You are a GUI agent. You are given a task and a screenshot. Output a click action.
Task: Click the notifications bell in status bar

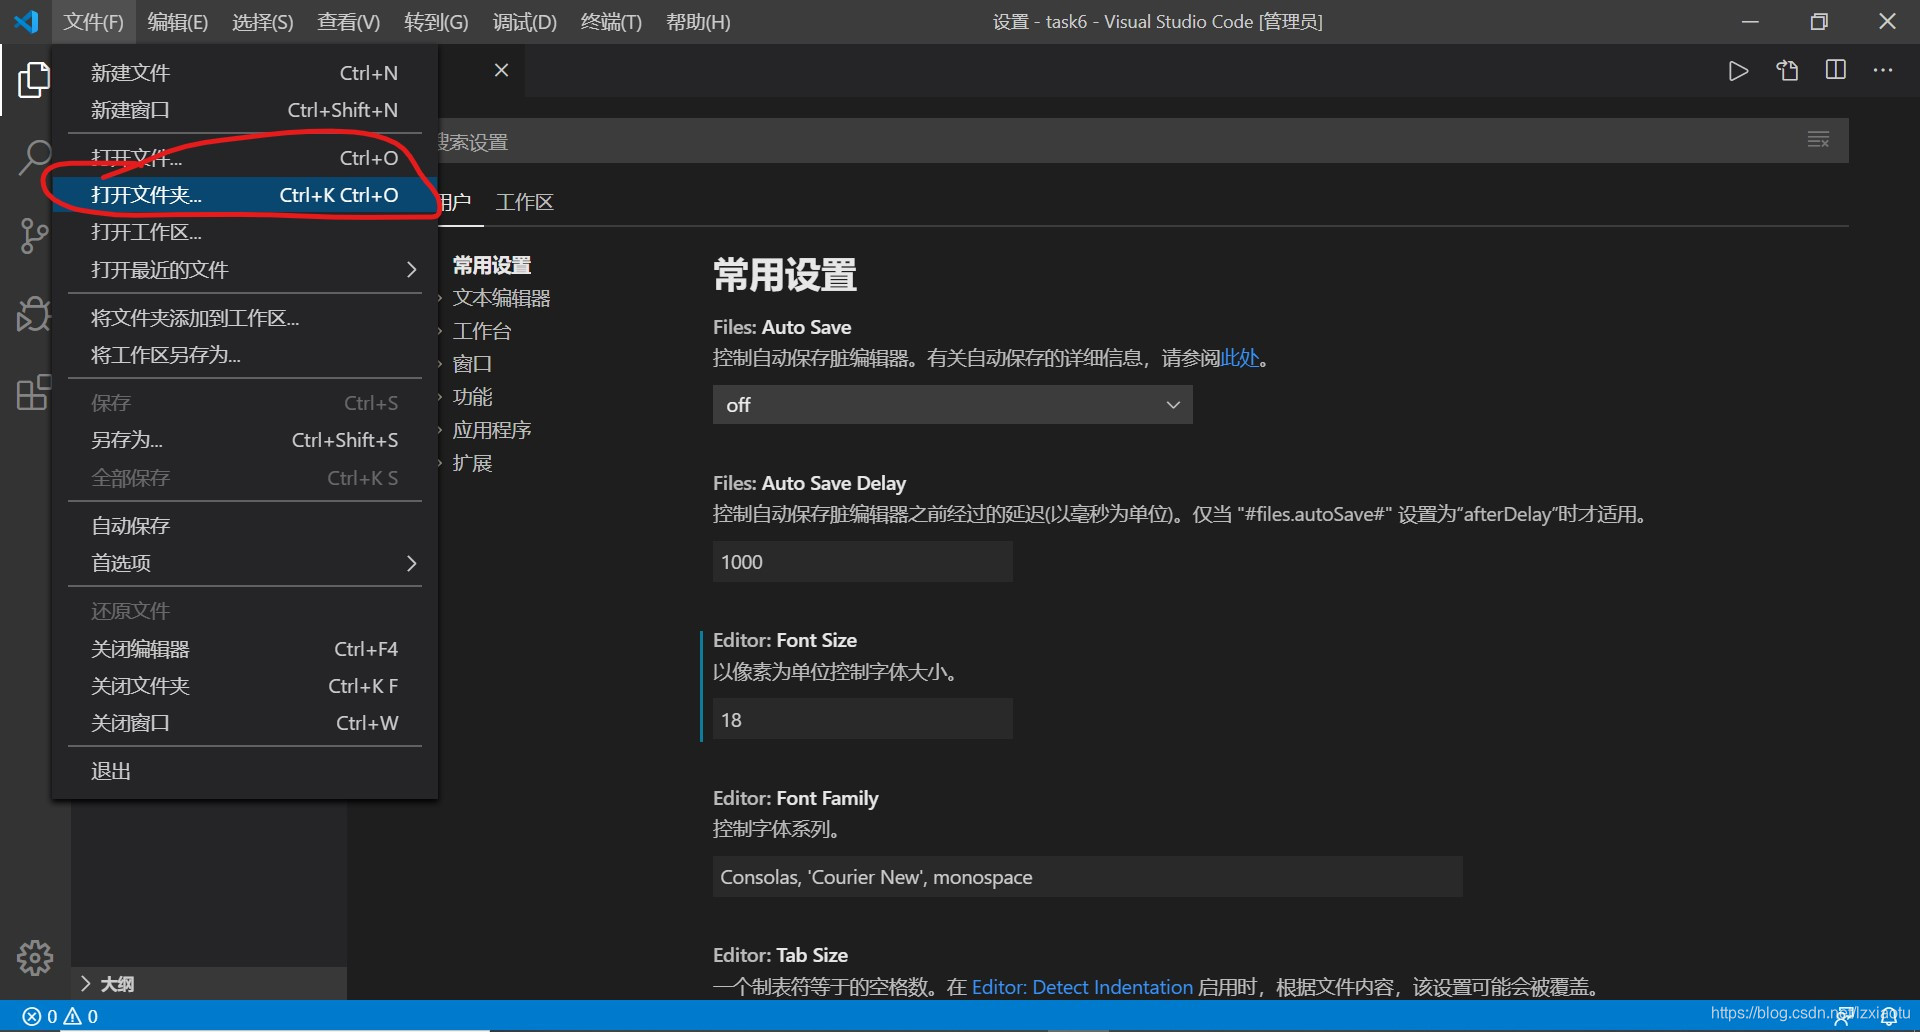1889,1016
